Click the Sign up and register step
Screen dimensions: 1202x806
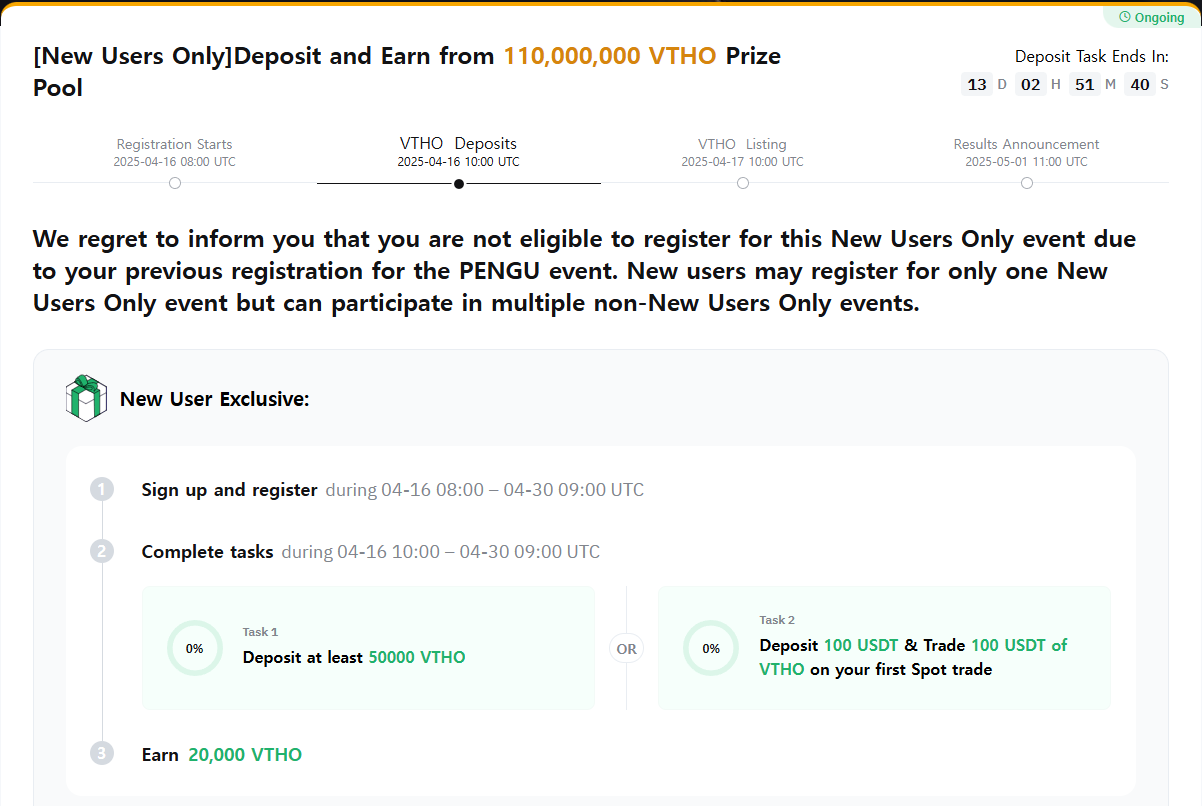230,490
